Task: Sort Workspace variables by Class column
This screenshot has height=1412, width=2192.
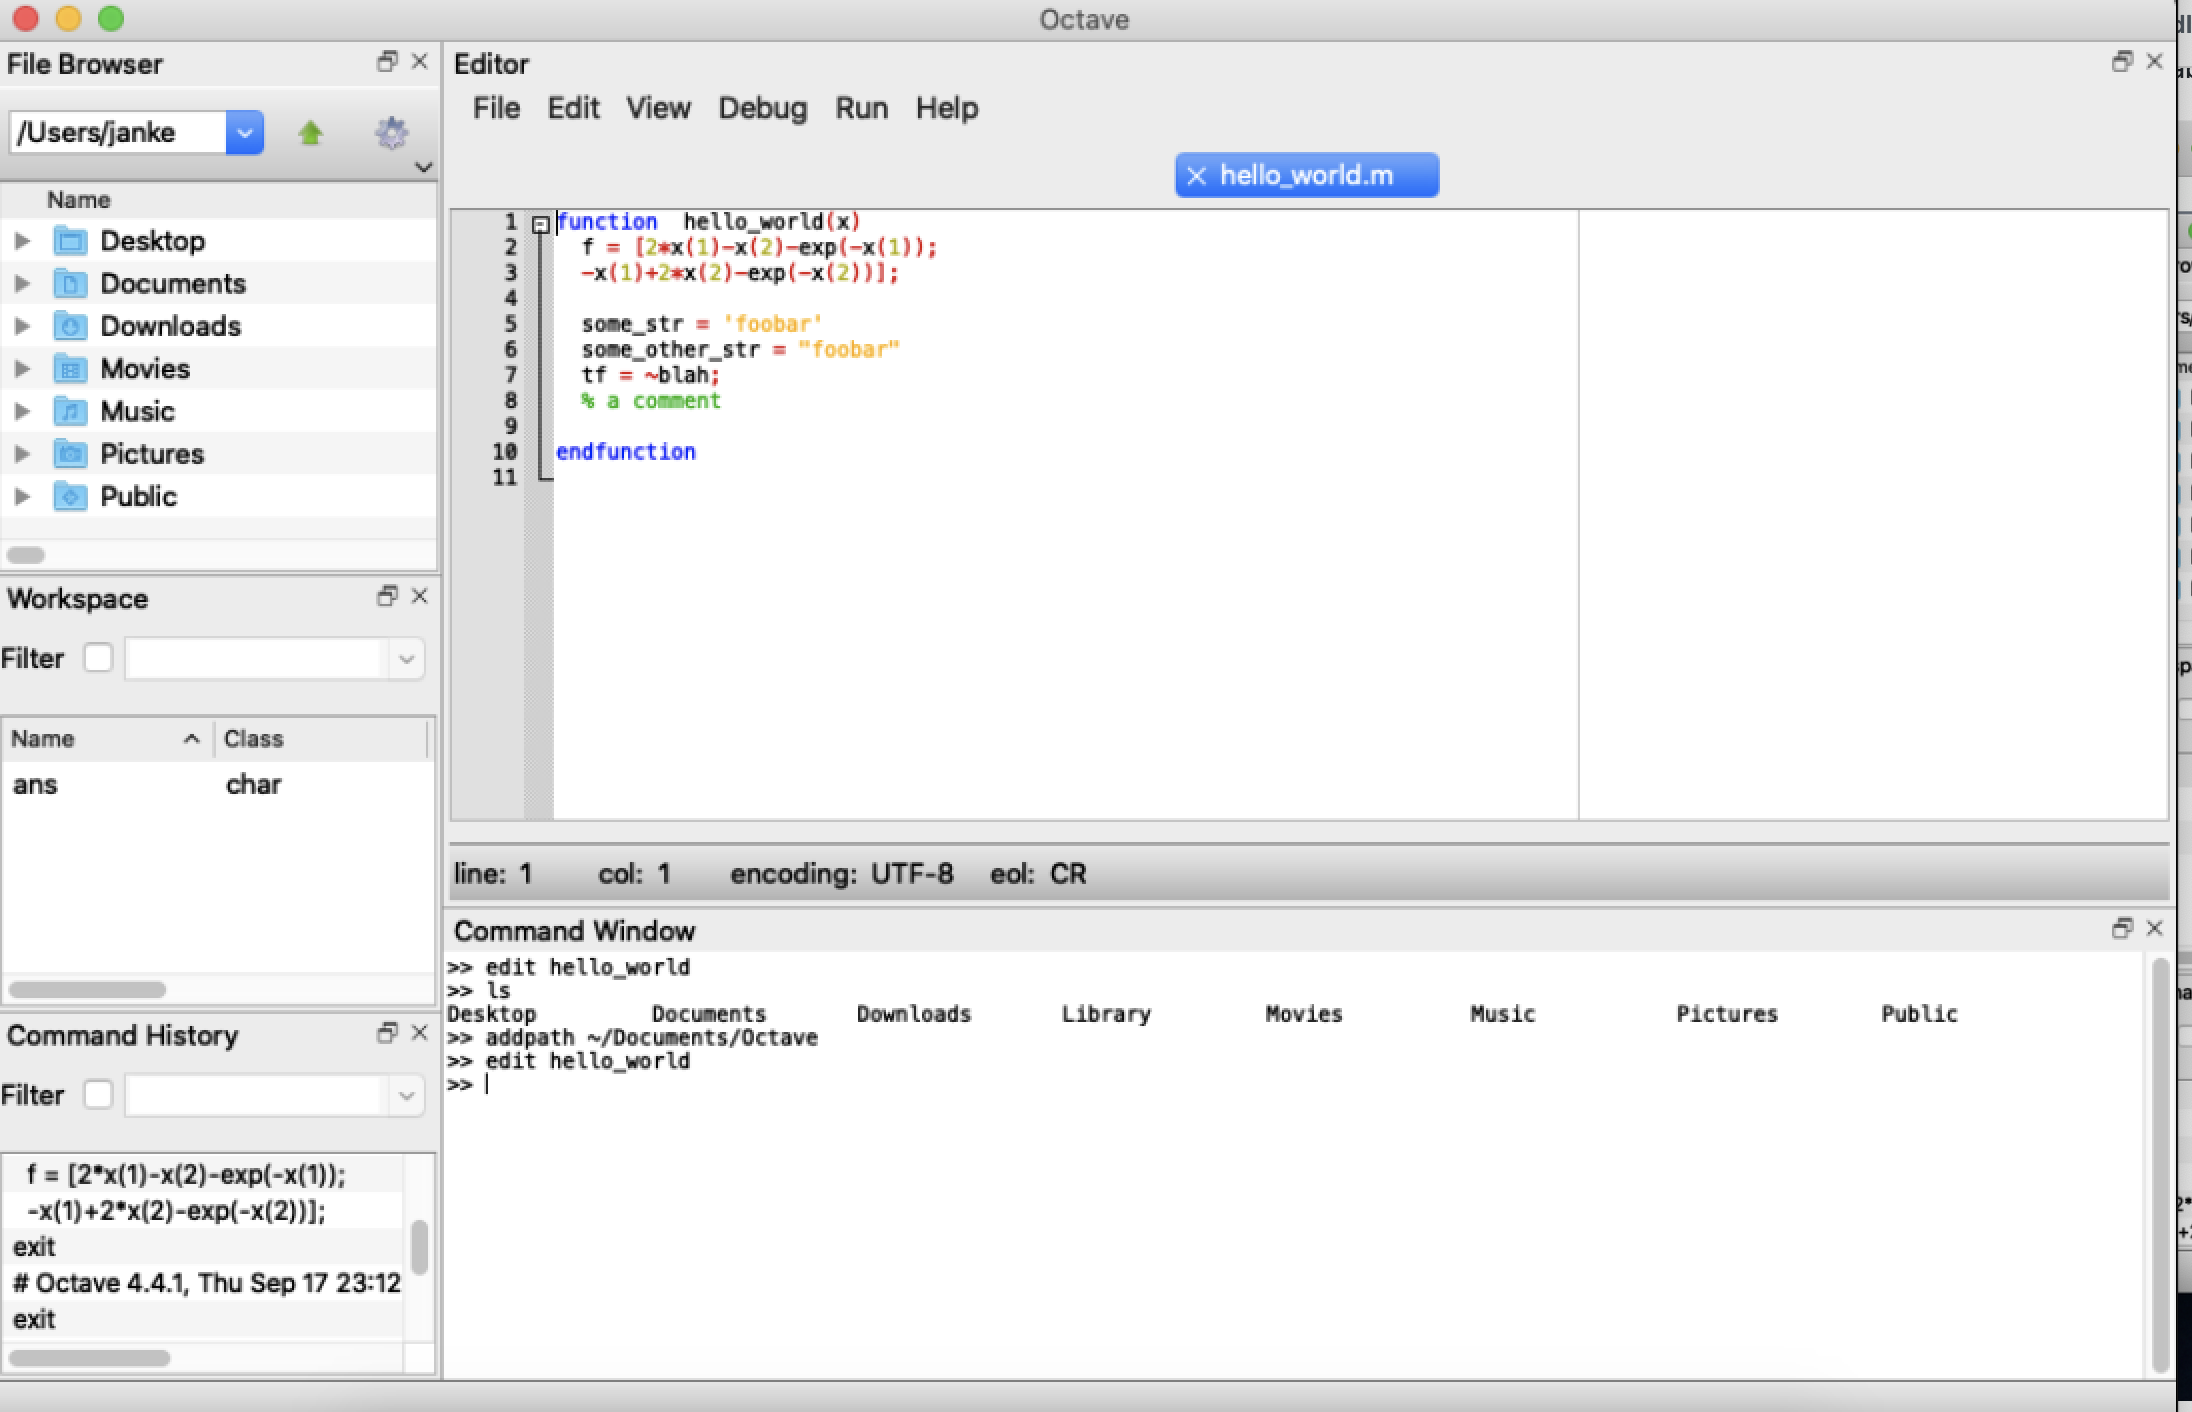Action: pyautogui.click(x=254, y=738)
